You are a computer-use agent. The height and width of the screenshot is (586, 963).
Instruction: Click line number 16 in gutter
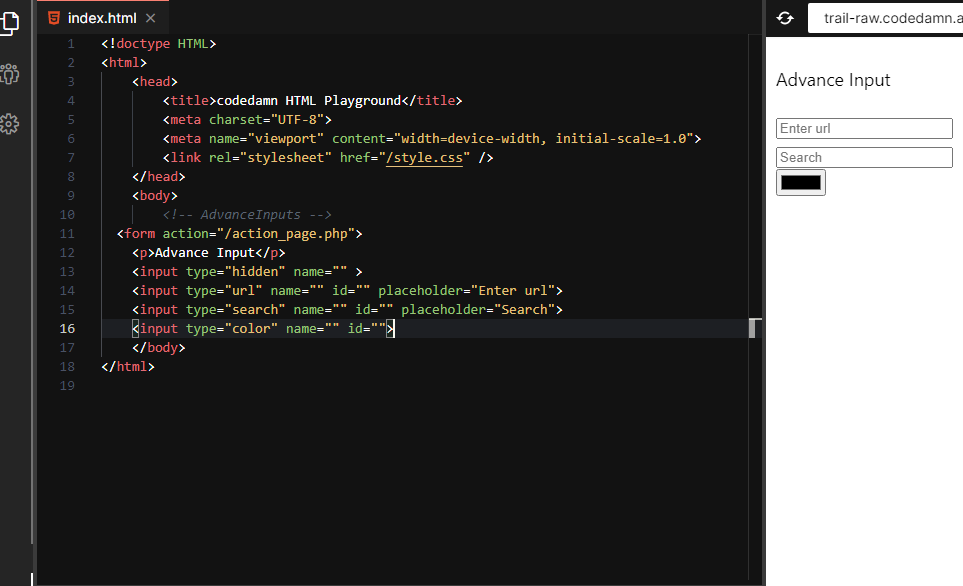pyautogui.click(x=67, y=329)
